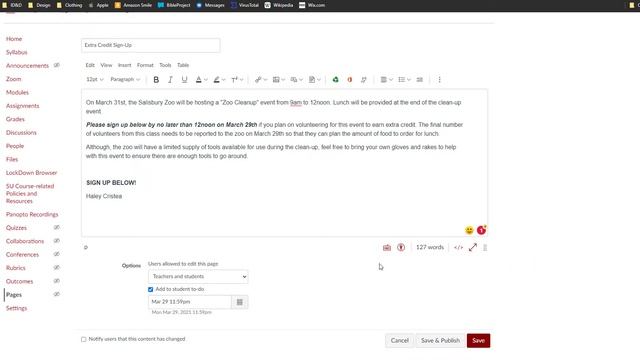This screenshot has width=640, height=360.
Task: Click the yellow emoji face icon
Action: click(x=469, y=230)
